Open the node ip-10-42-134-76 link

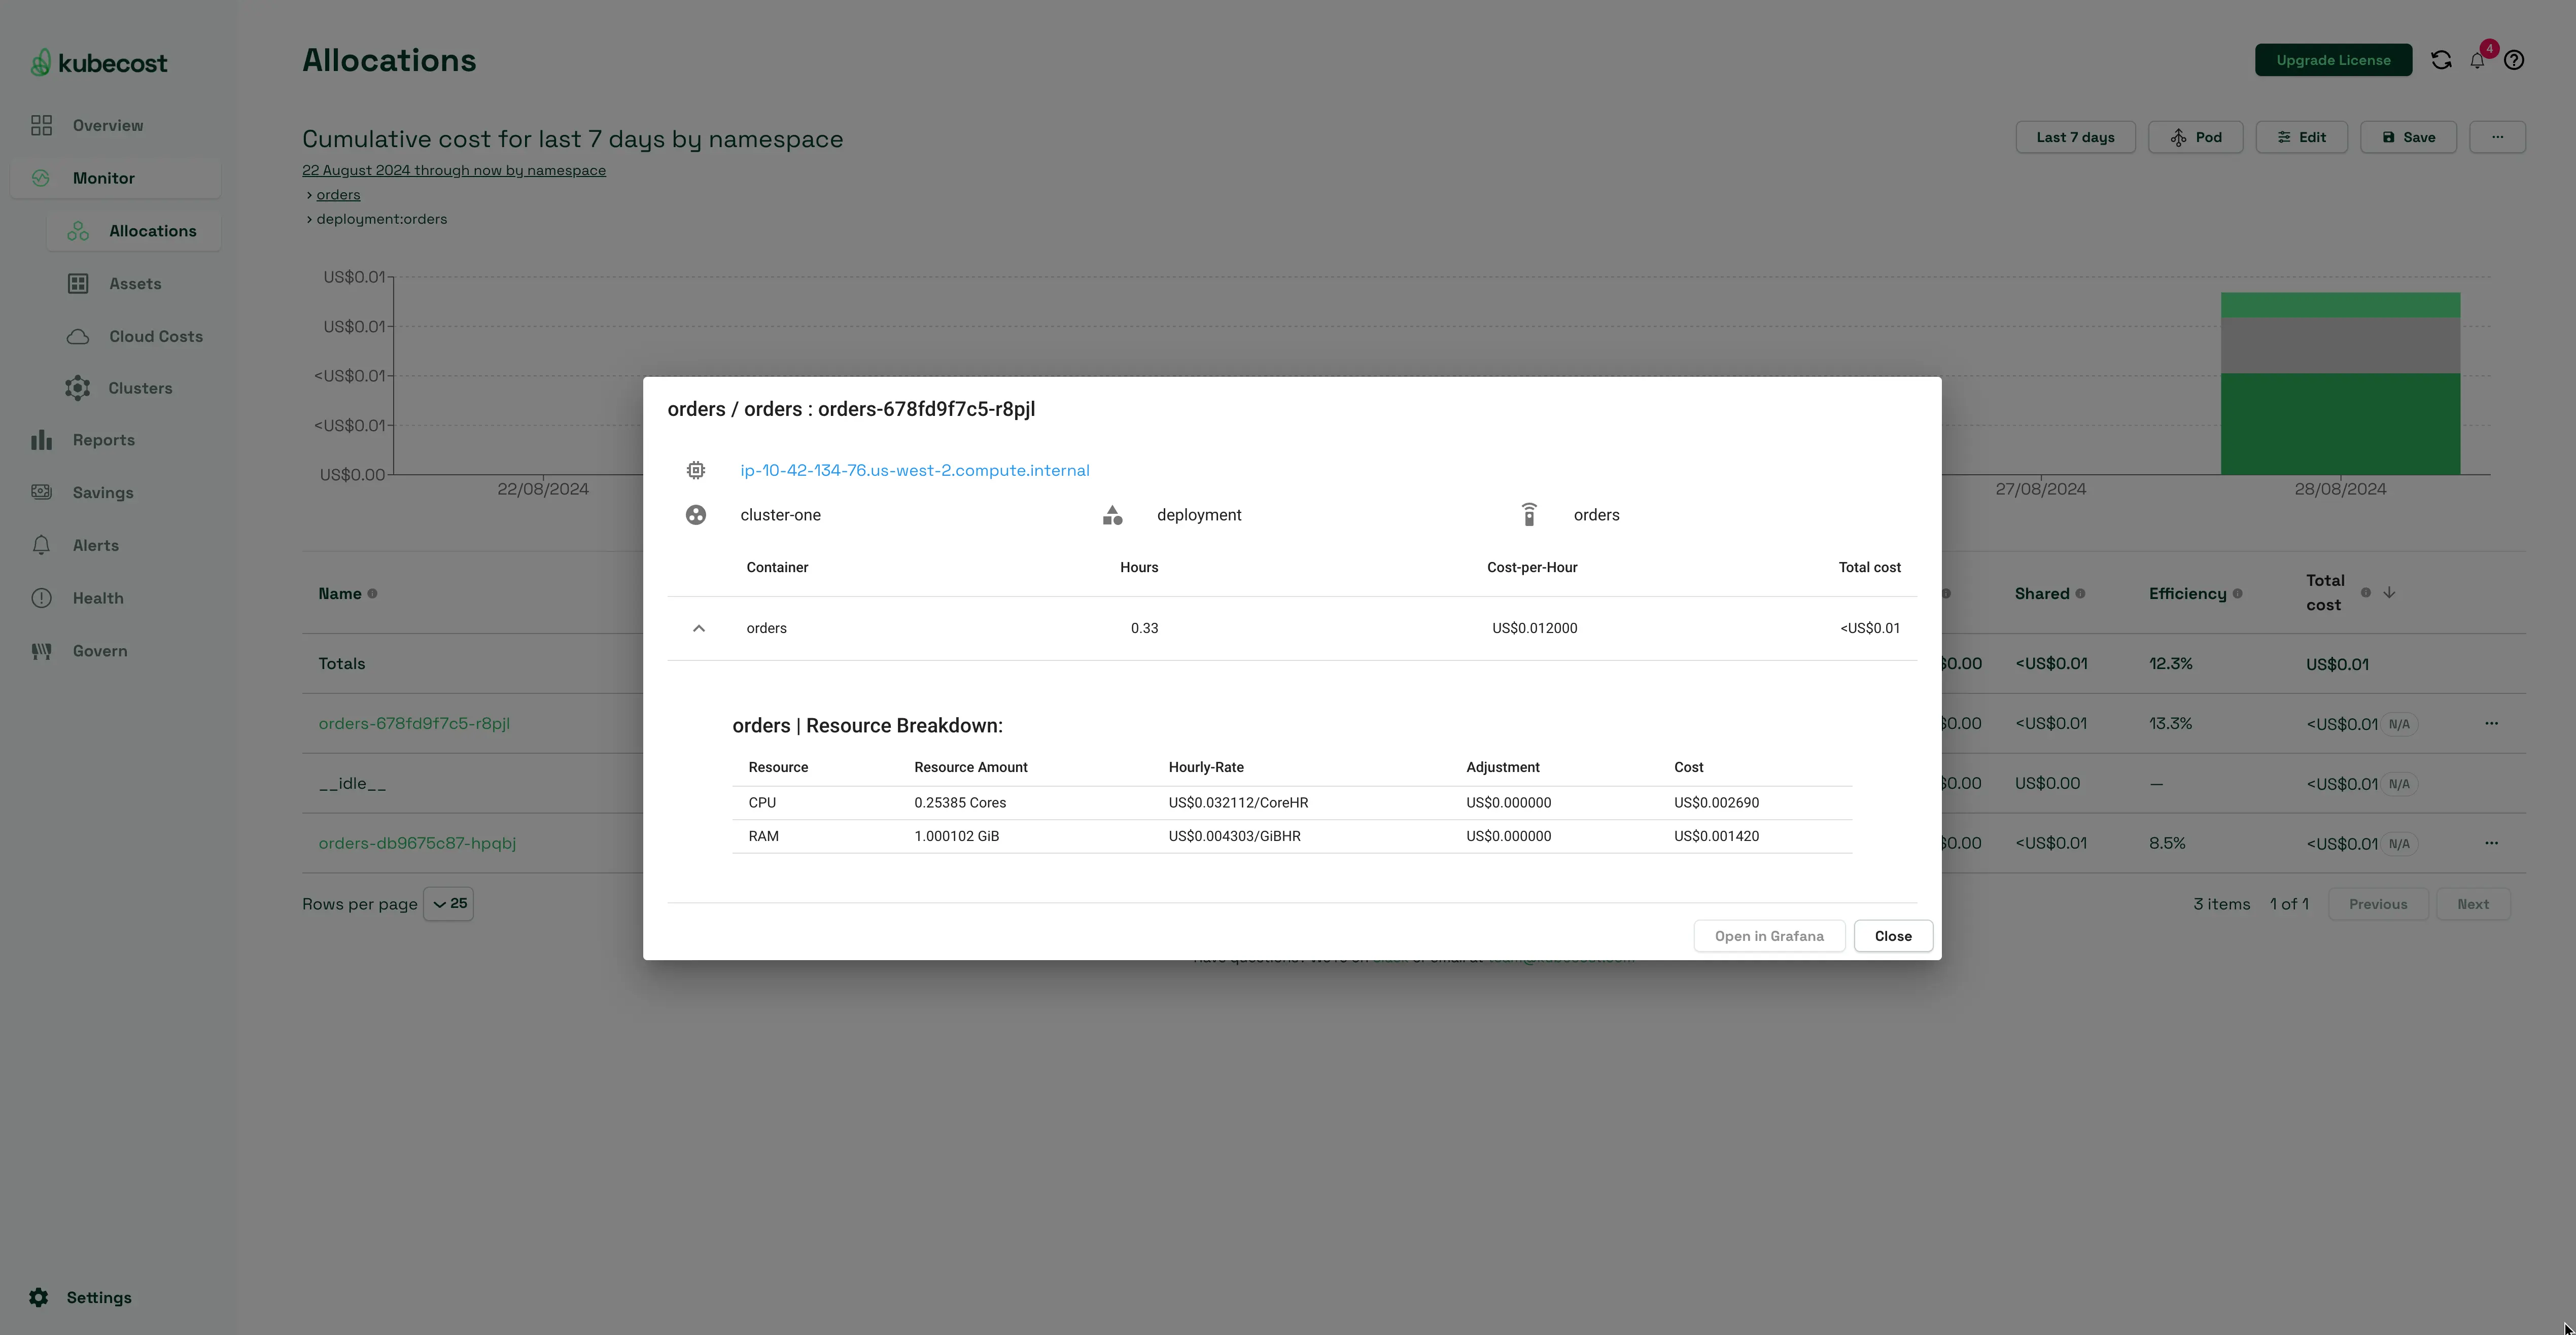tap(914, 470)
